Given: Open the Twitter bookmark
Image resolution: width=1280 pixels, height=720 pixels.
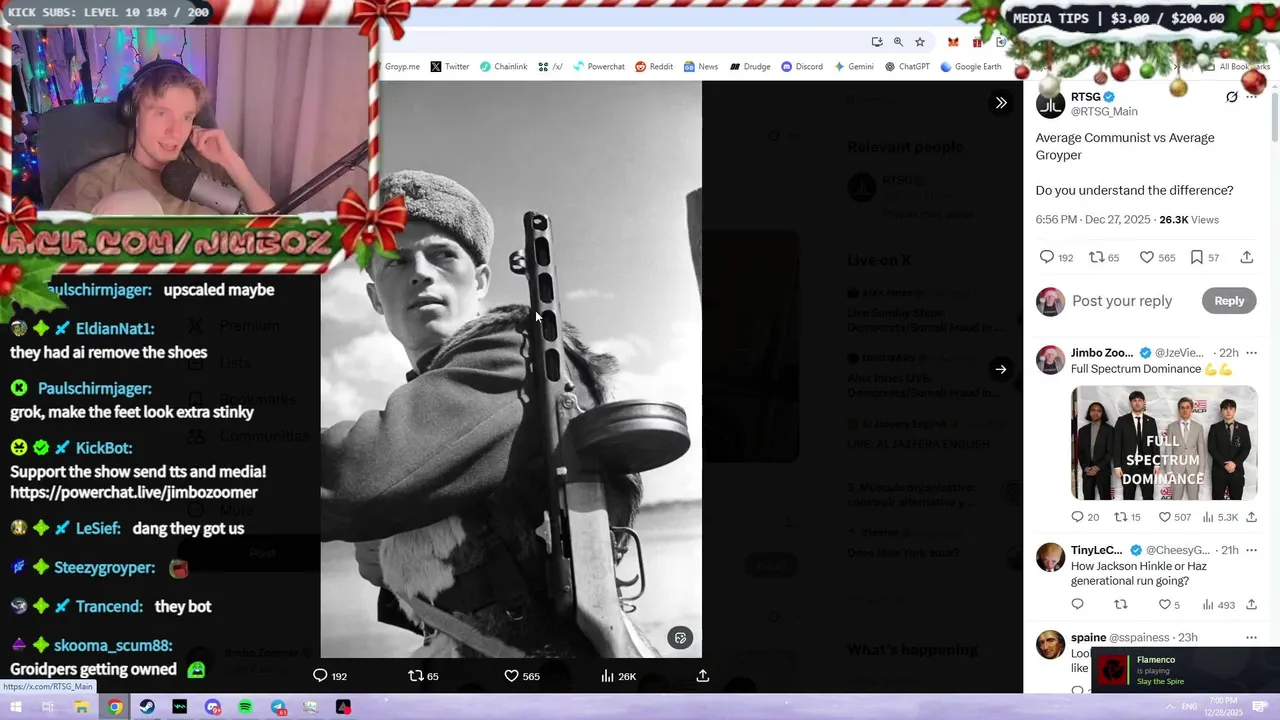Looking at the screenshot, I should click(x=449, y=67).
